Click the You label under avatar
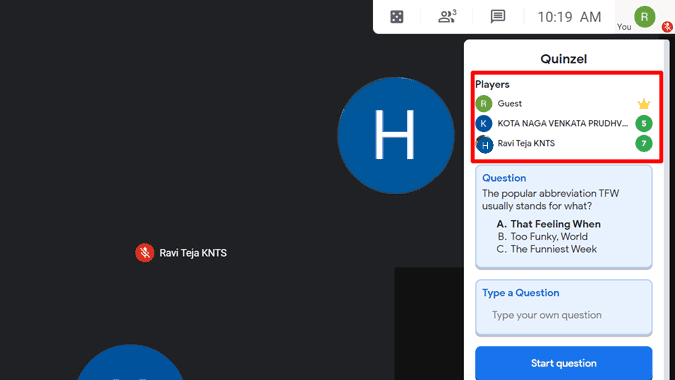Image resolution: width=675 pixels, height=380 pixels. click(x=624, y=27)
